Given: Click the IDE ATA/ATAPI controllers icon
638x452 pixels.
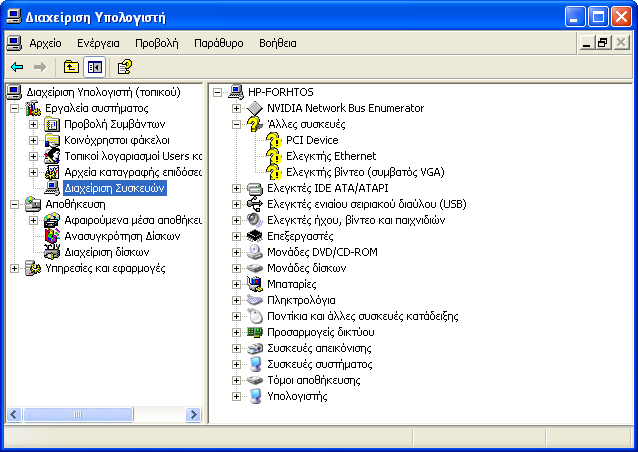Looking at the screenshot, I should pos(255,188).
